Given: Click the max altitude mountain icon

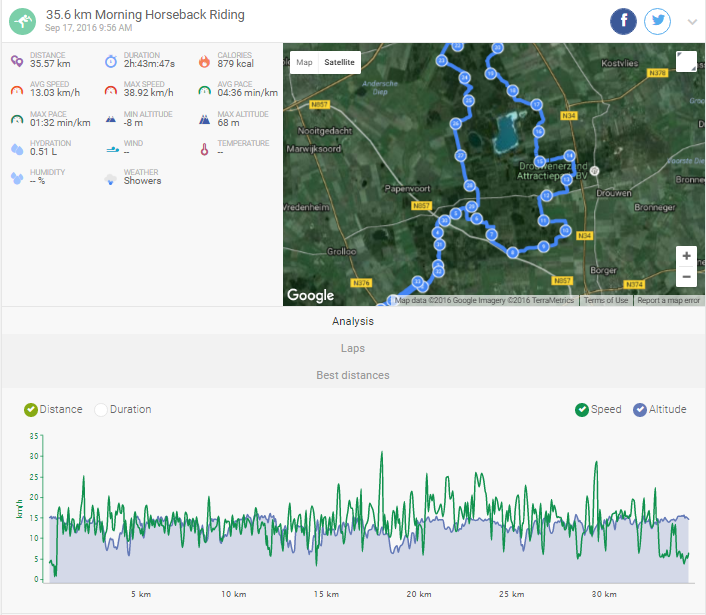Looking at the screenshot, I should (204, 119).
